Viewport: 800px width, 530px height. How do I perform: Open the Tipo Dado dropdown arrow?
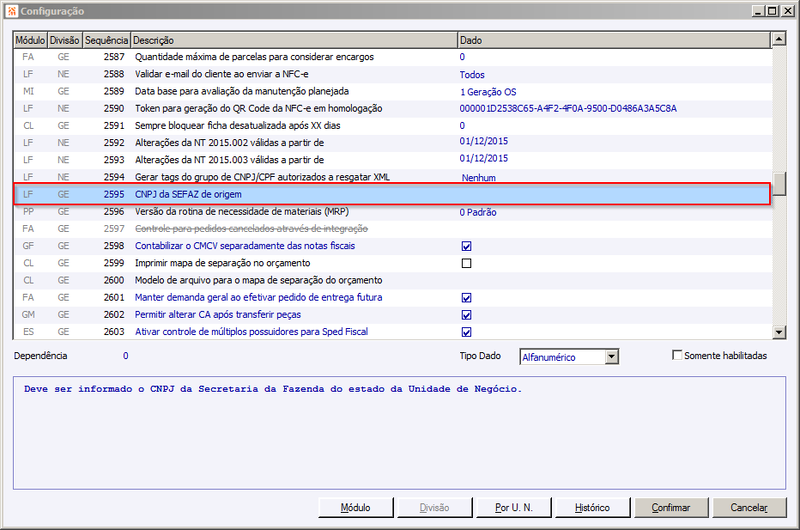coord(612,357)
